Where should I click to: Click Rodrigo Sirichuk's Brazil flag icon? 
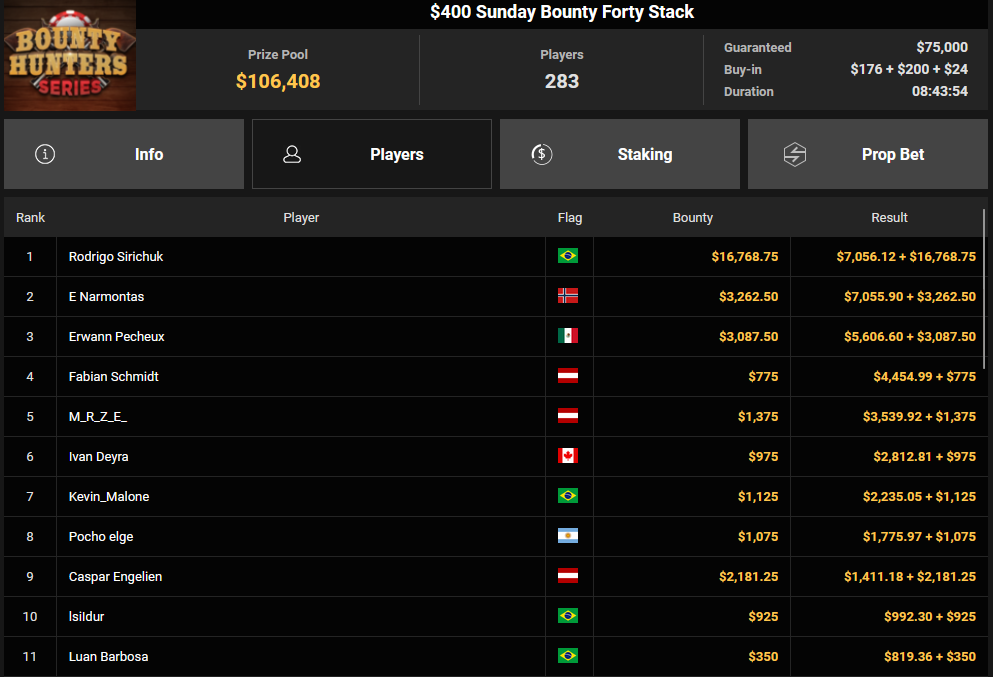point(568,256)
